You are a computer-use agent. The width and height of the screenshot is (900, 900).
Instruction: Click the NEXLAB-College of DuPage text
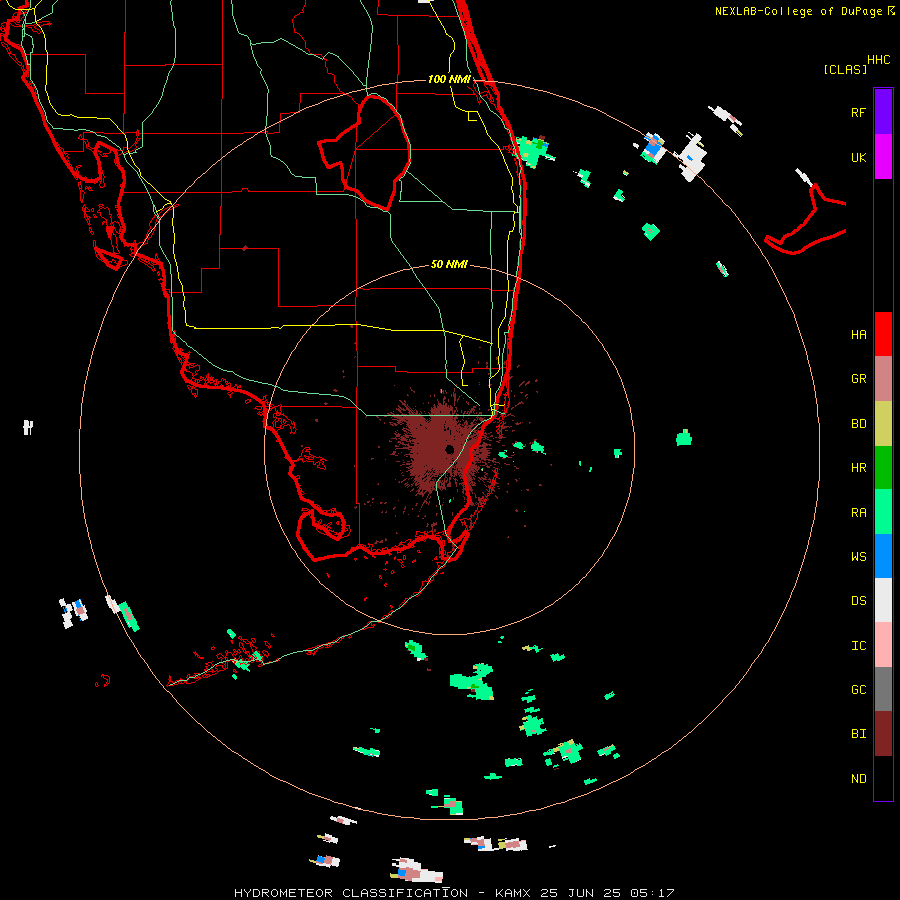(x=800, y=11)
